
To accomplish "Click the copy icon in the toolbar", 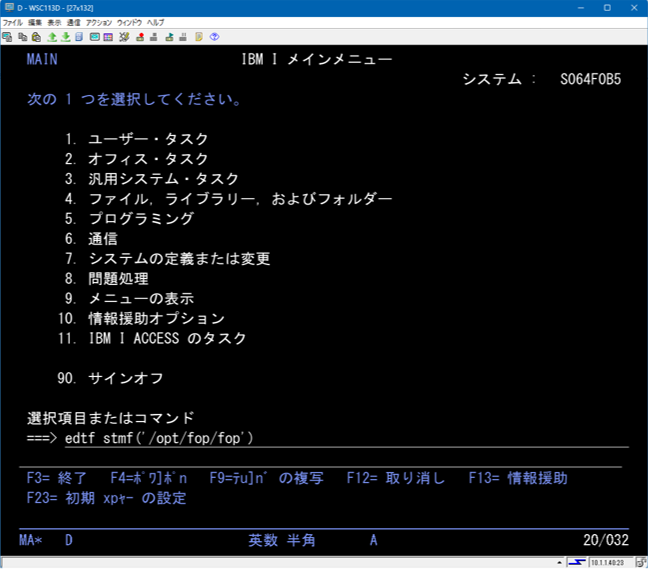I will pyautogui.click(x=23, y=37).
